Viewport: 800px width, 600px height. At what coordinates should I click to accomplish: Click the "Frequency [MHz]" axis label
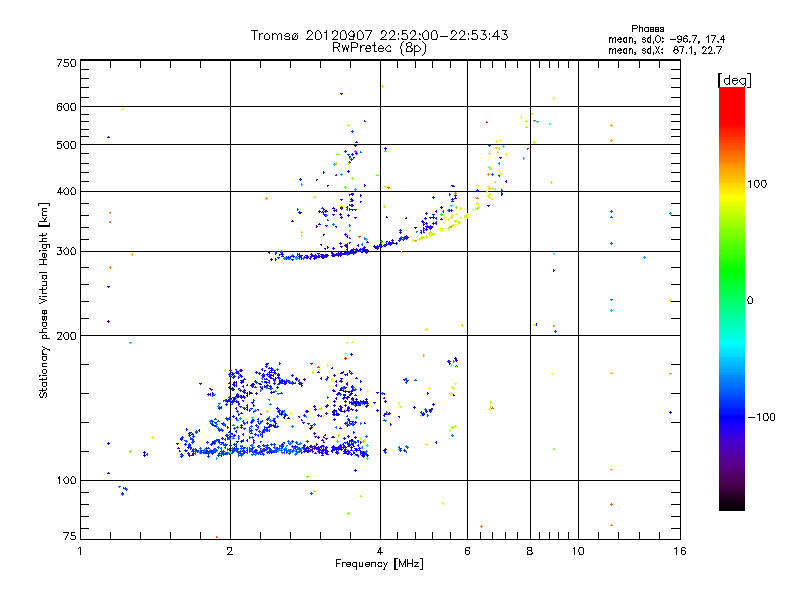pyautogui.click(x=379, y=564)
